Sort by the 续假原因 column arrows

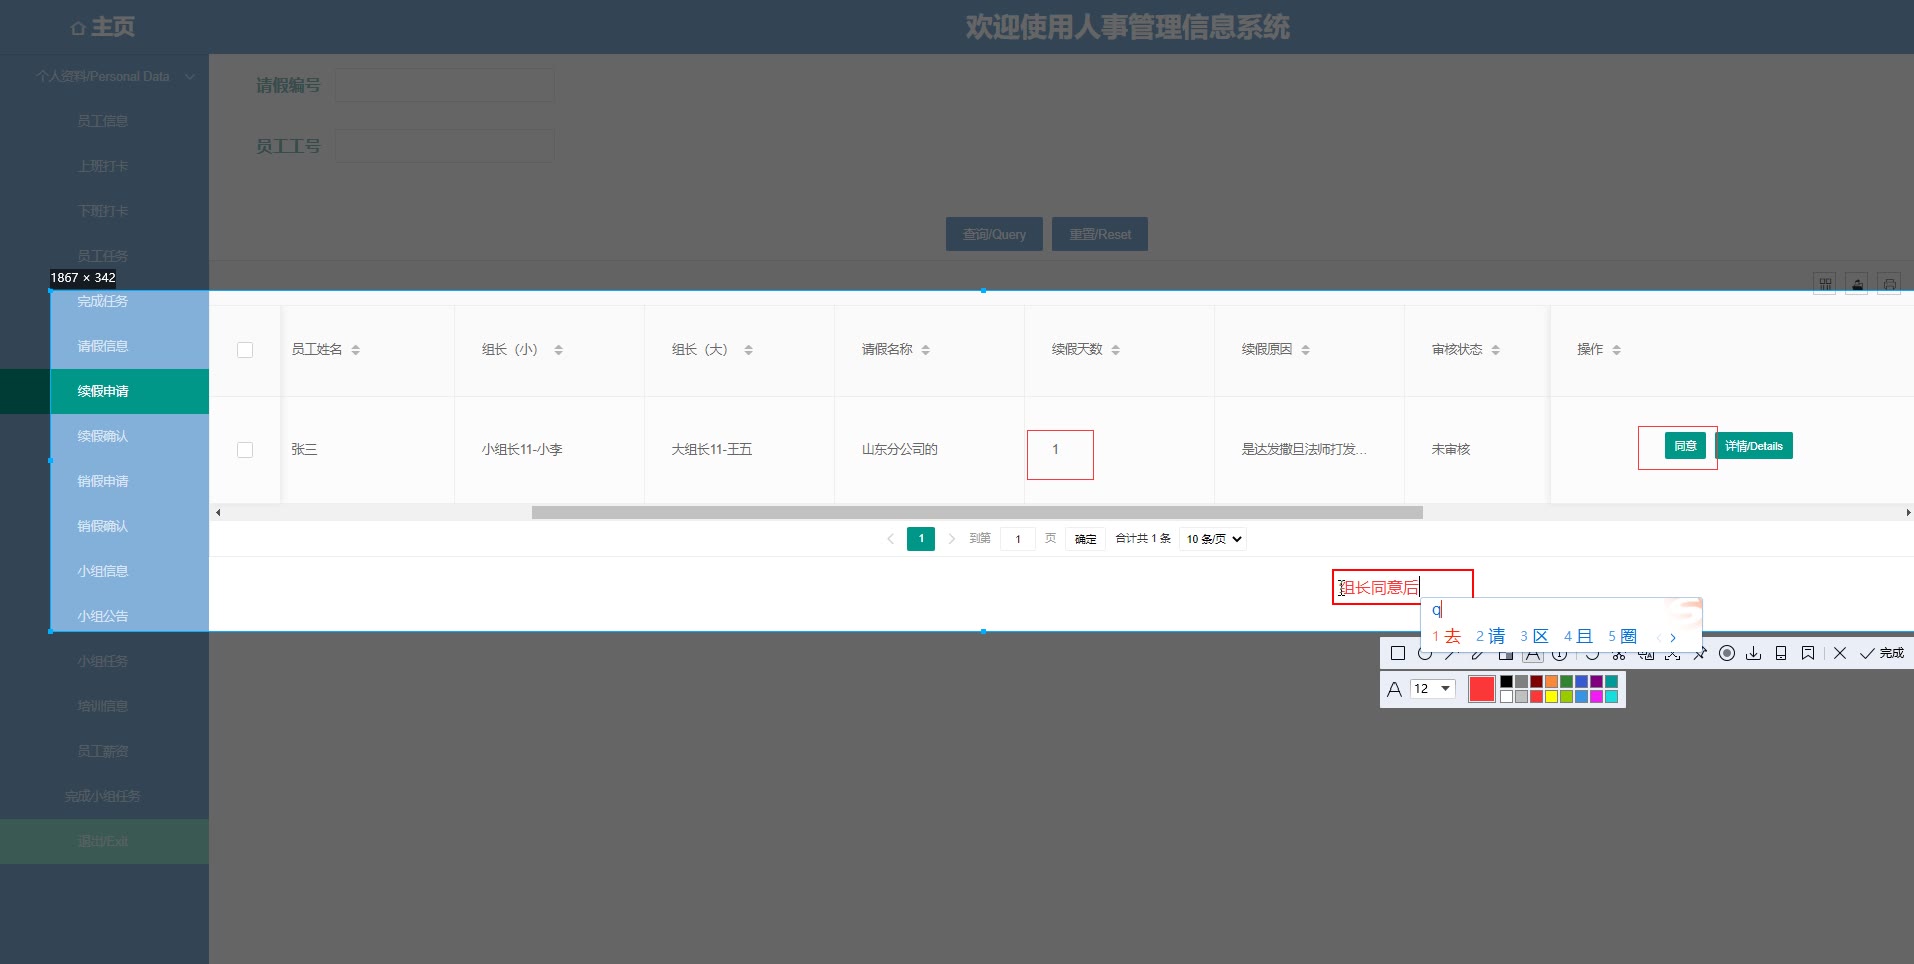(1306, 350)
